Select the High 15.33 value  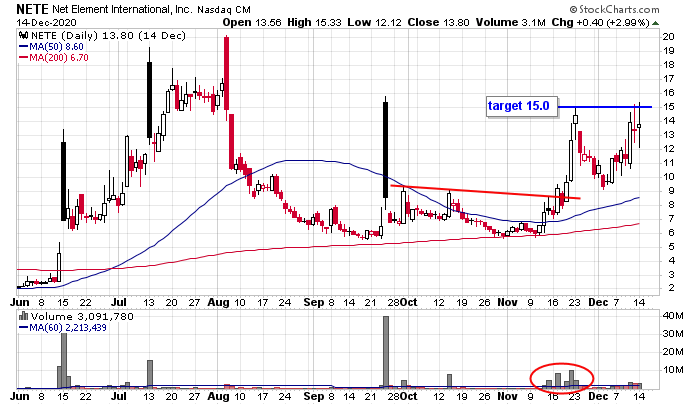pyautogui.click(x=315, y=22)
